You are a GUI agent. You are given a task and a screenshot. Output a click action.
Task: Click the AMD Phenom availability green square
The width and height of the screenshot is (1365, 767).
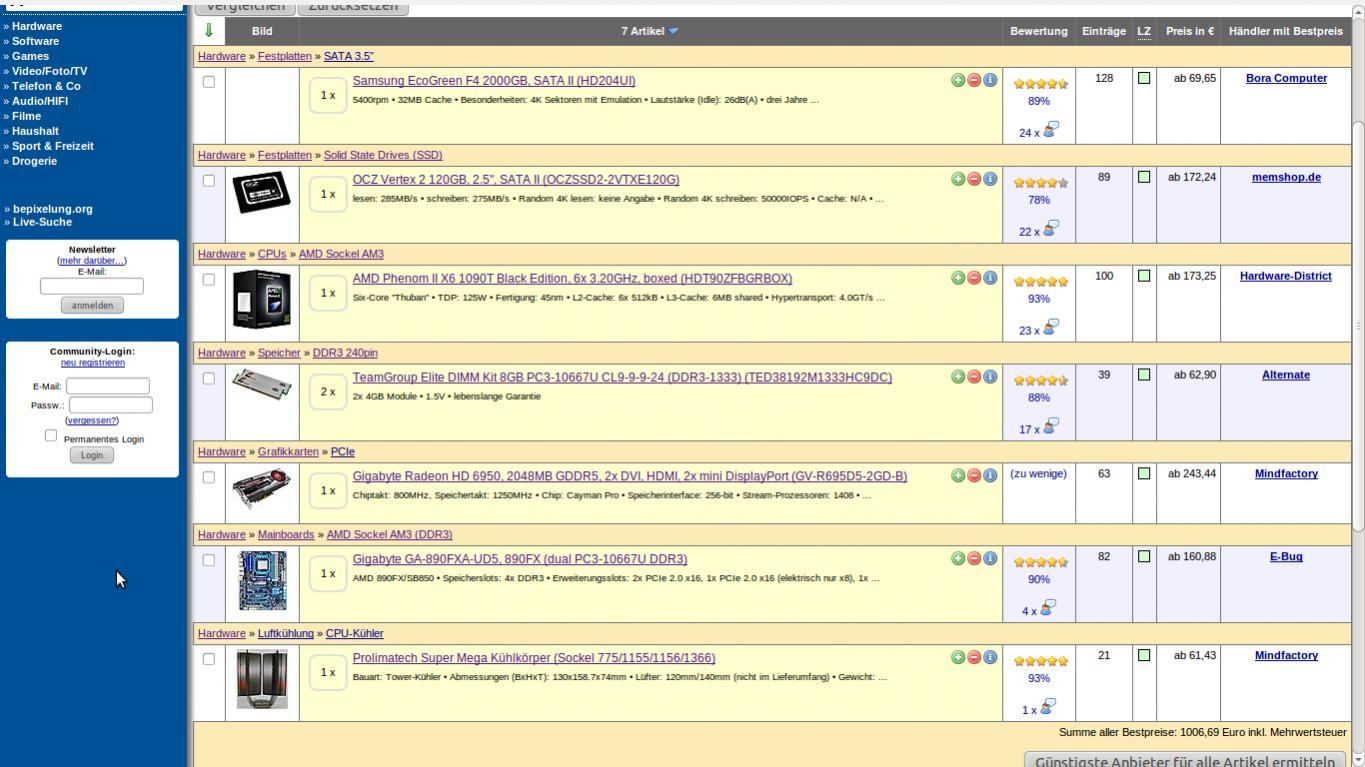pos(1144,276)
